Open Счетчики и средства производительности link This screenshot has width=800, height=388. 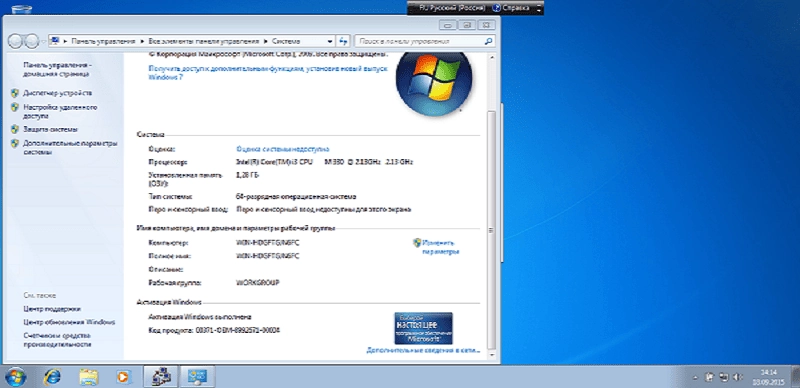(57, 340)
